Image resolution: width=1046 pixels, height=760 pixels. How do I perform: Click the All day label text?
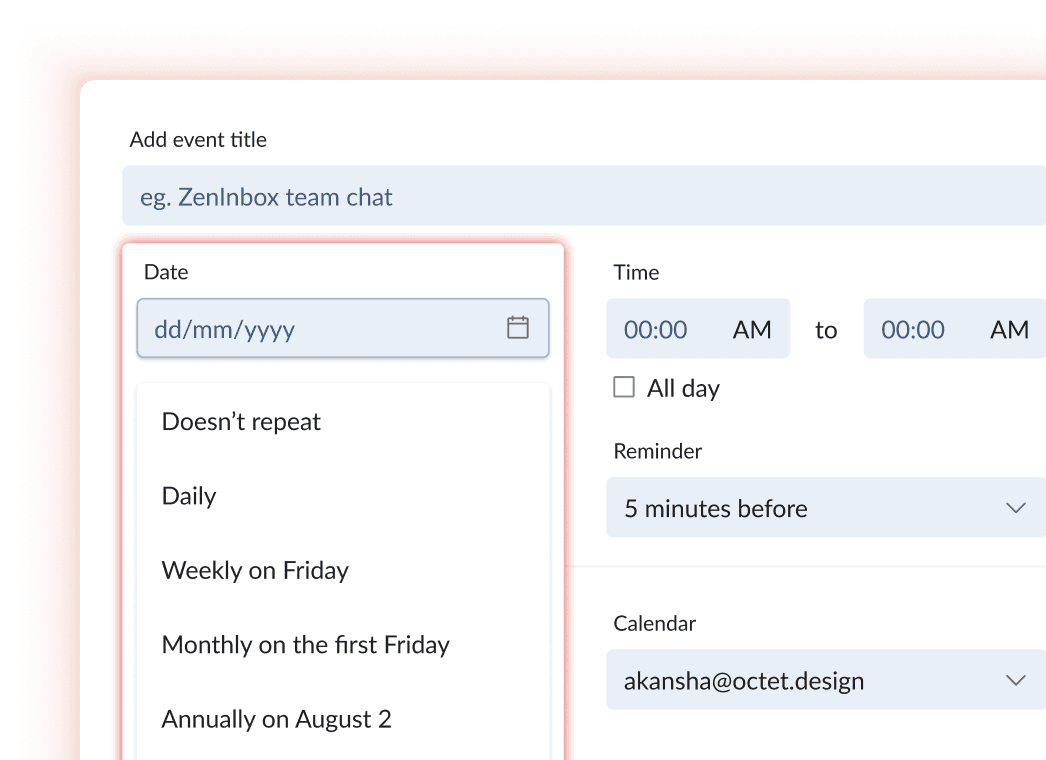pos(683,388)
